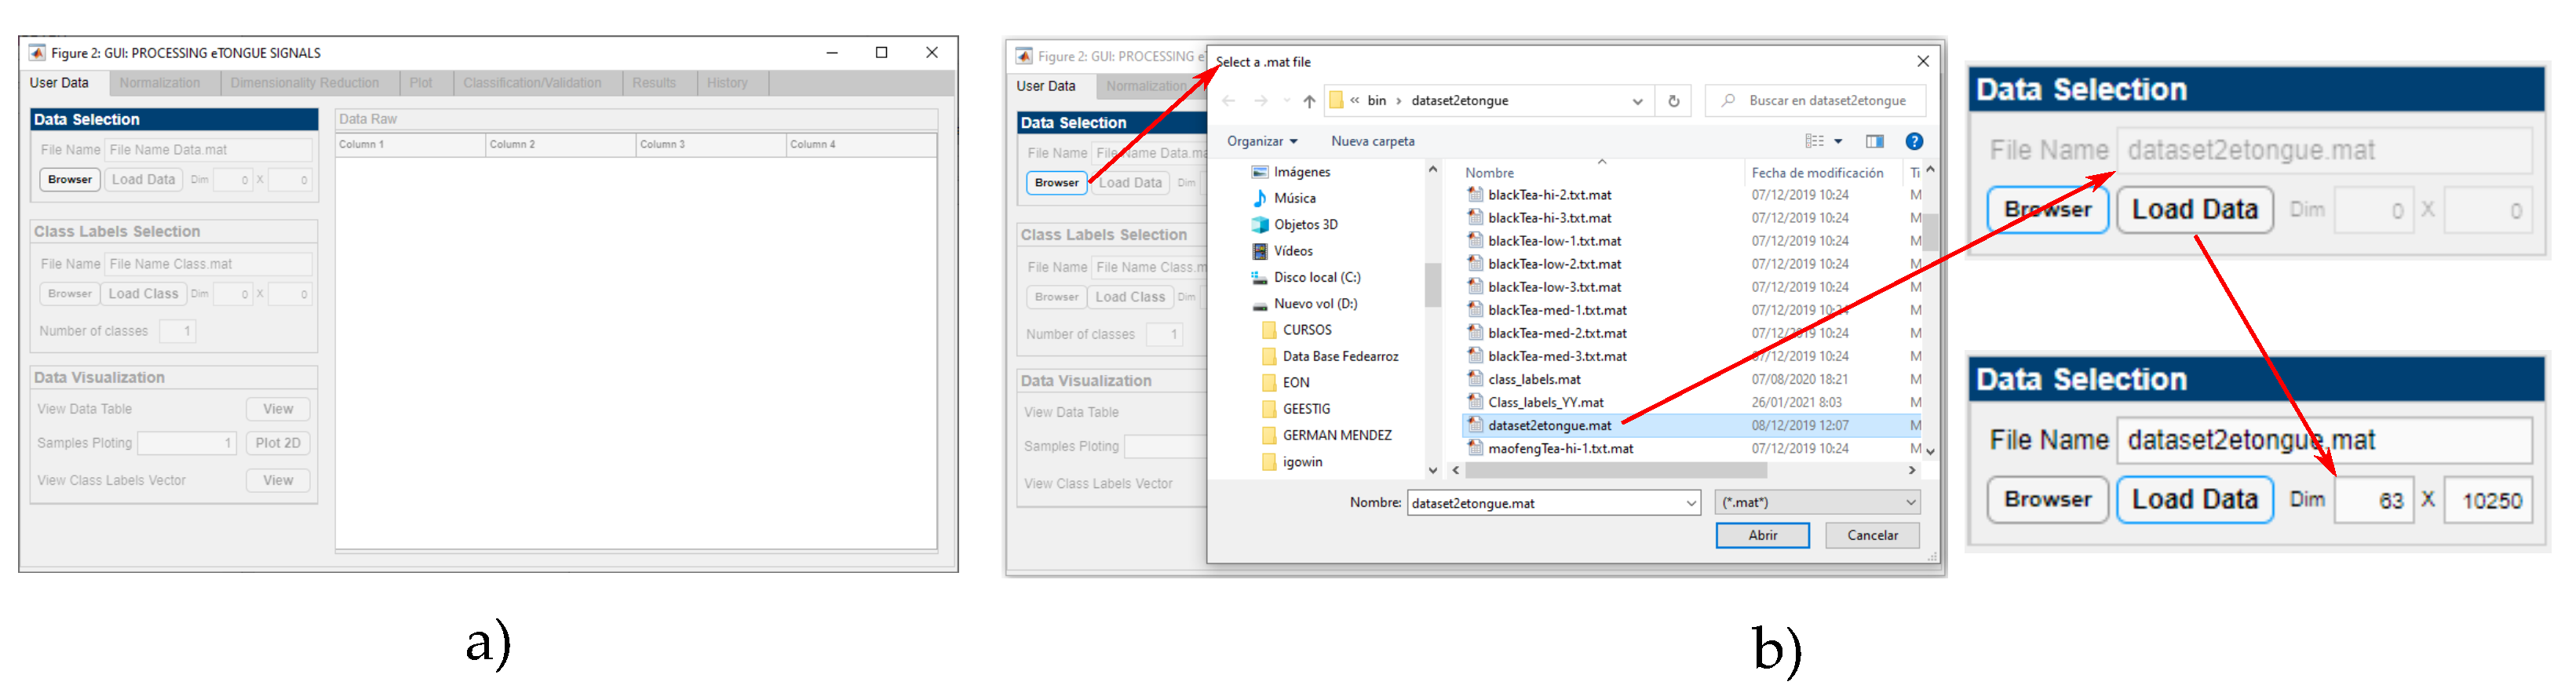Click the CURSOS folder icon

pyautogui.click(x=1269, y=330)
